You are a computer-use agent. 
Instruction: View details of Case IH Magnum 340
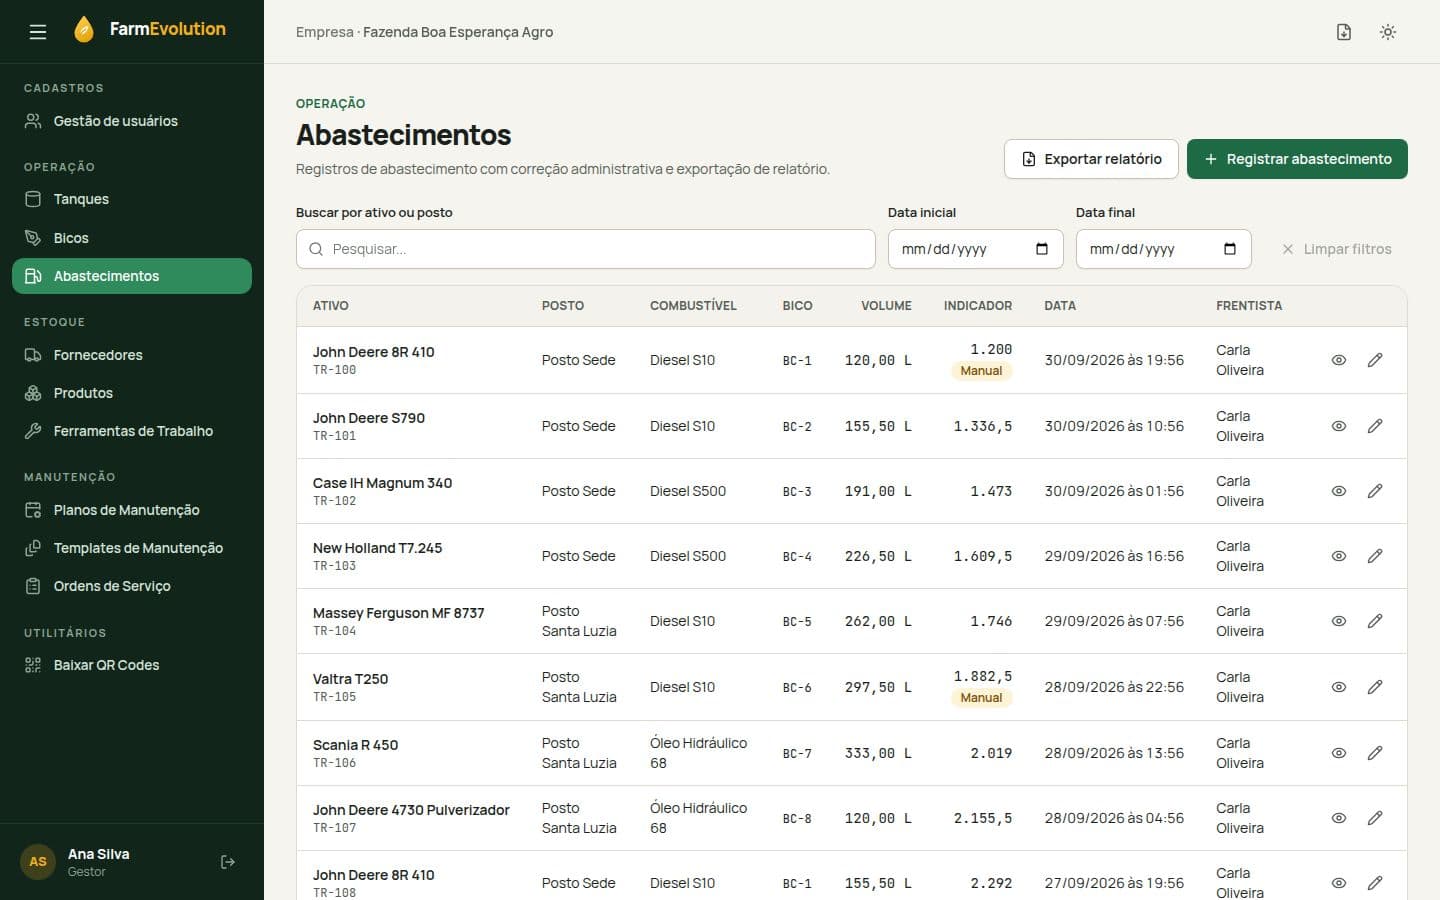click(x=1339, y=491)
